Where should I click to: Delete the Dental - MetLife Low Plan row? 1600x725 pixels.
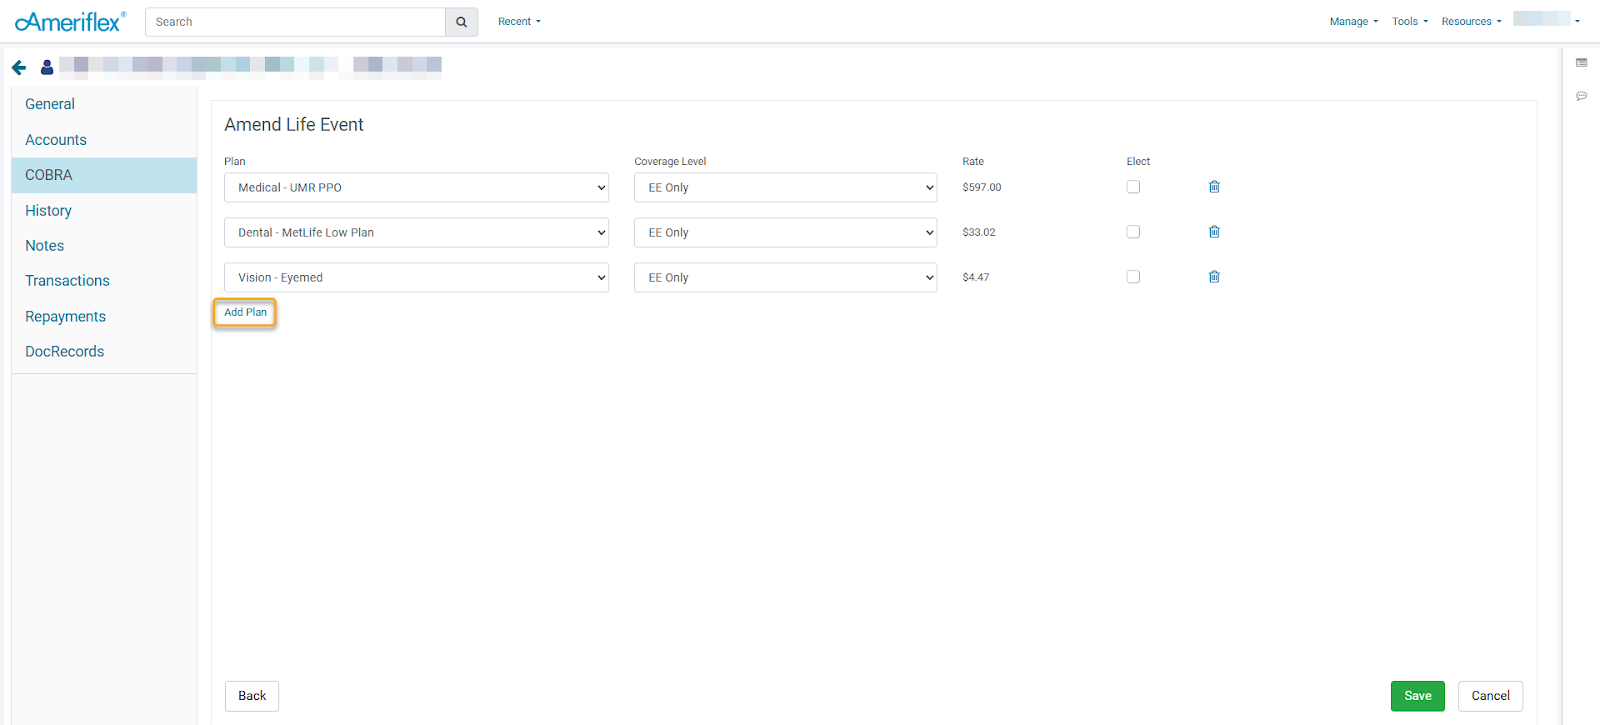pyautogui.click(x=1214, y=232)
